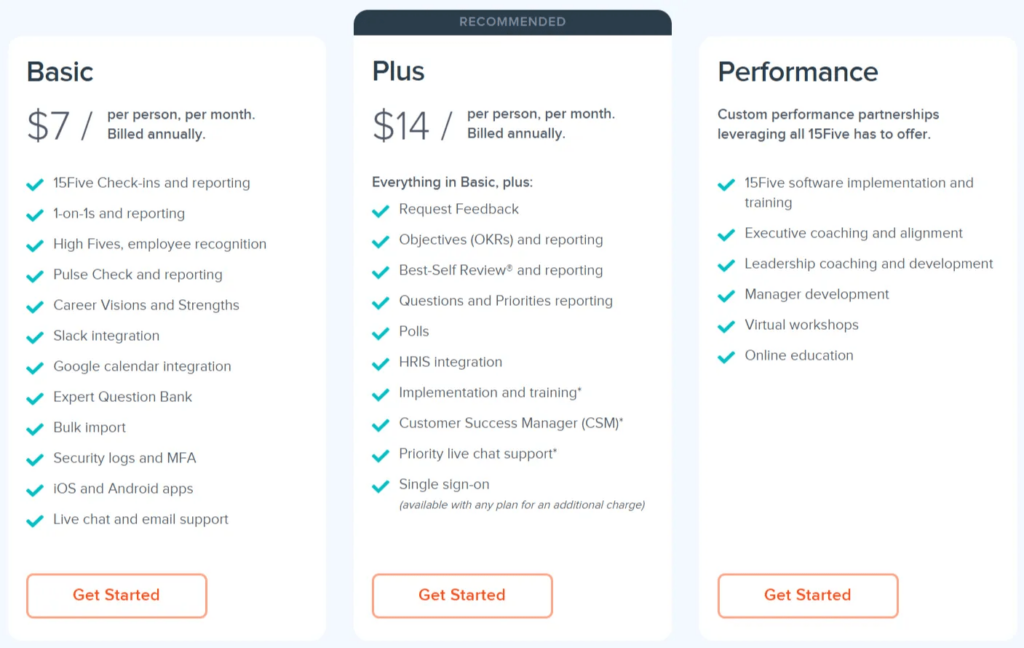
Task: Click the checkmark next to Expert Question Bank
Action: [x=35, y=398]
